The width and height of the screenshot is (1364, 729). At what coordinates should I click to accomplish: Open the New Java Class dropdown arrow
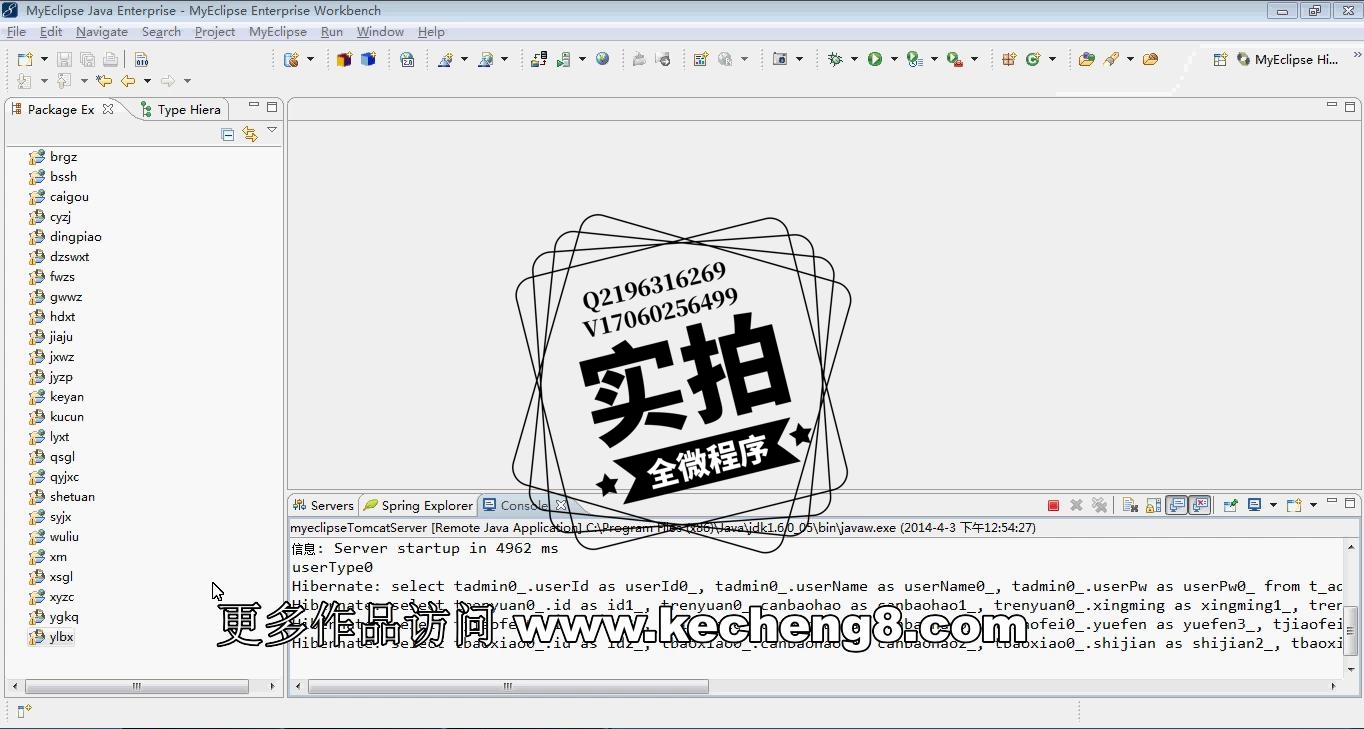(x=1053, y=60)
